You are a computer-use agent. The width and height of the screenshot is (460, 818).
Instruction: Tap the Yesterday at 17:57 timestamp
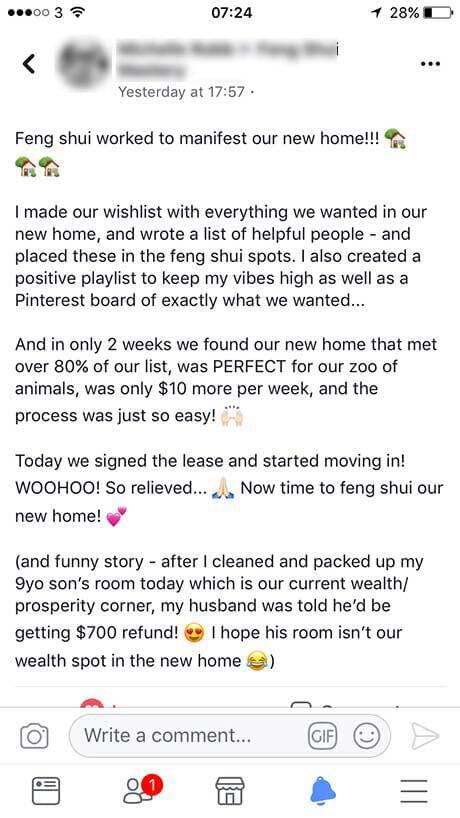[181, 92]
